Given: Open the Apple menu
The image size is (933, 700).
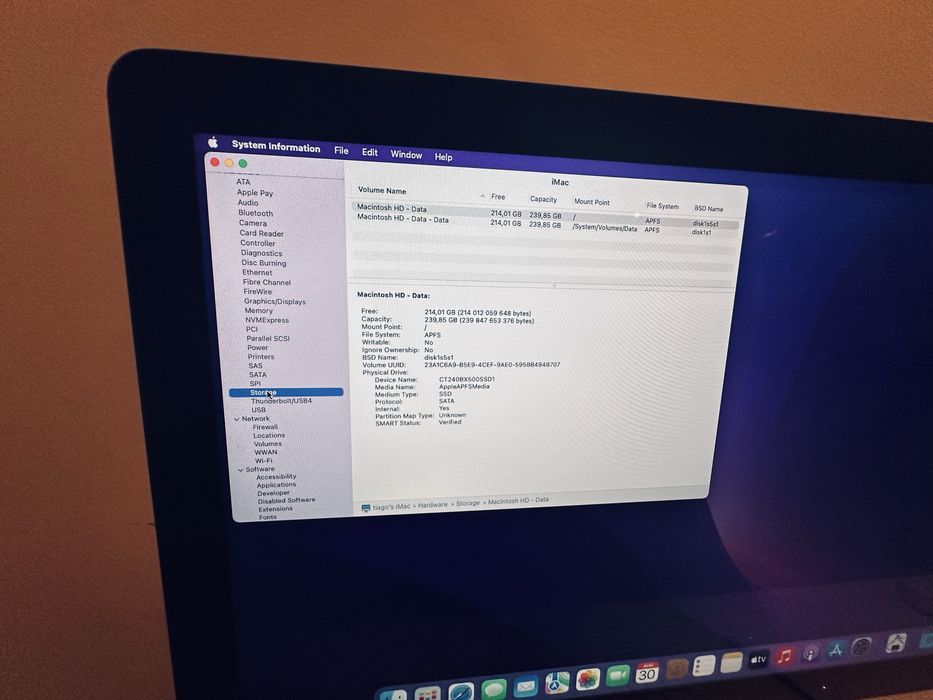Looking at the screenshot, I should pyautogui.click(x=213, y=142).
